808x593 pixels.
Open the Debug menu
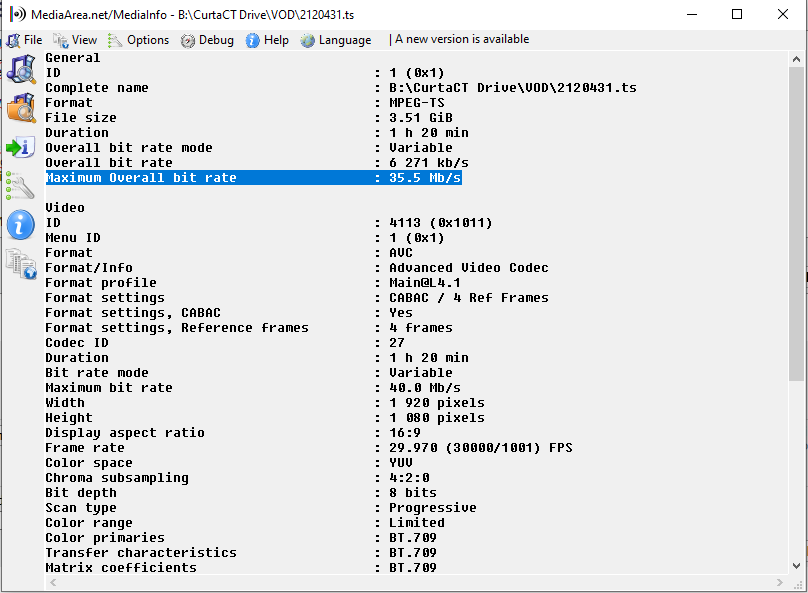click(x=207, y=40)
